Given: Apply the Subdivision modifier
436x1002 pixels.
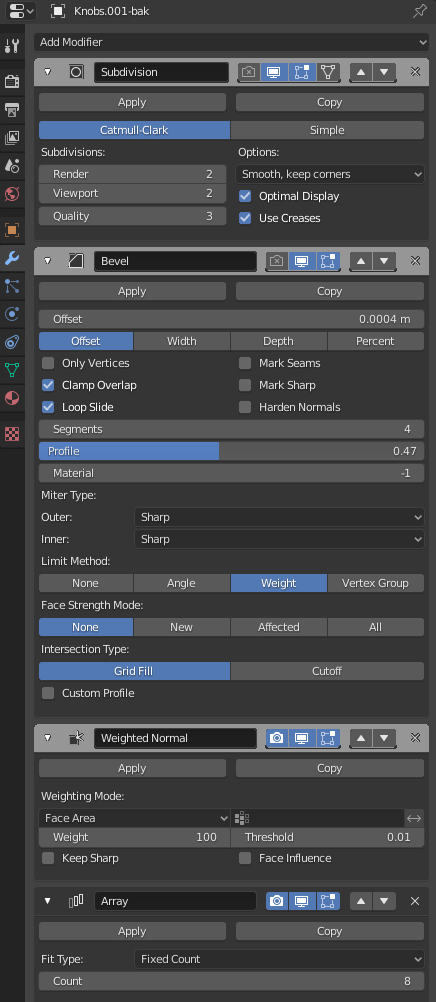Looking at the screenshot, I should 132,102.
